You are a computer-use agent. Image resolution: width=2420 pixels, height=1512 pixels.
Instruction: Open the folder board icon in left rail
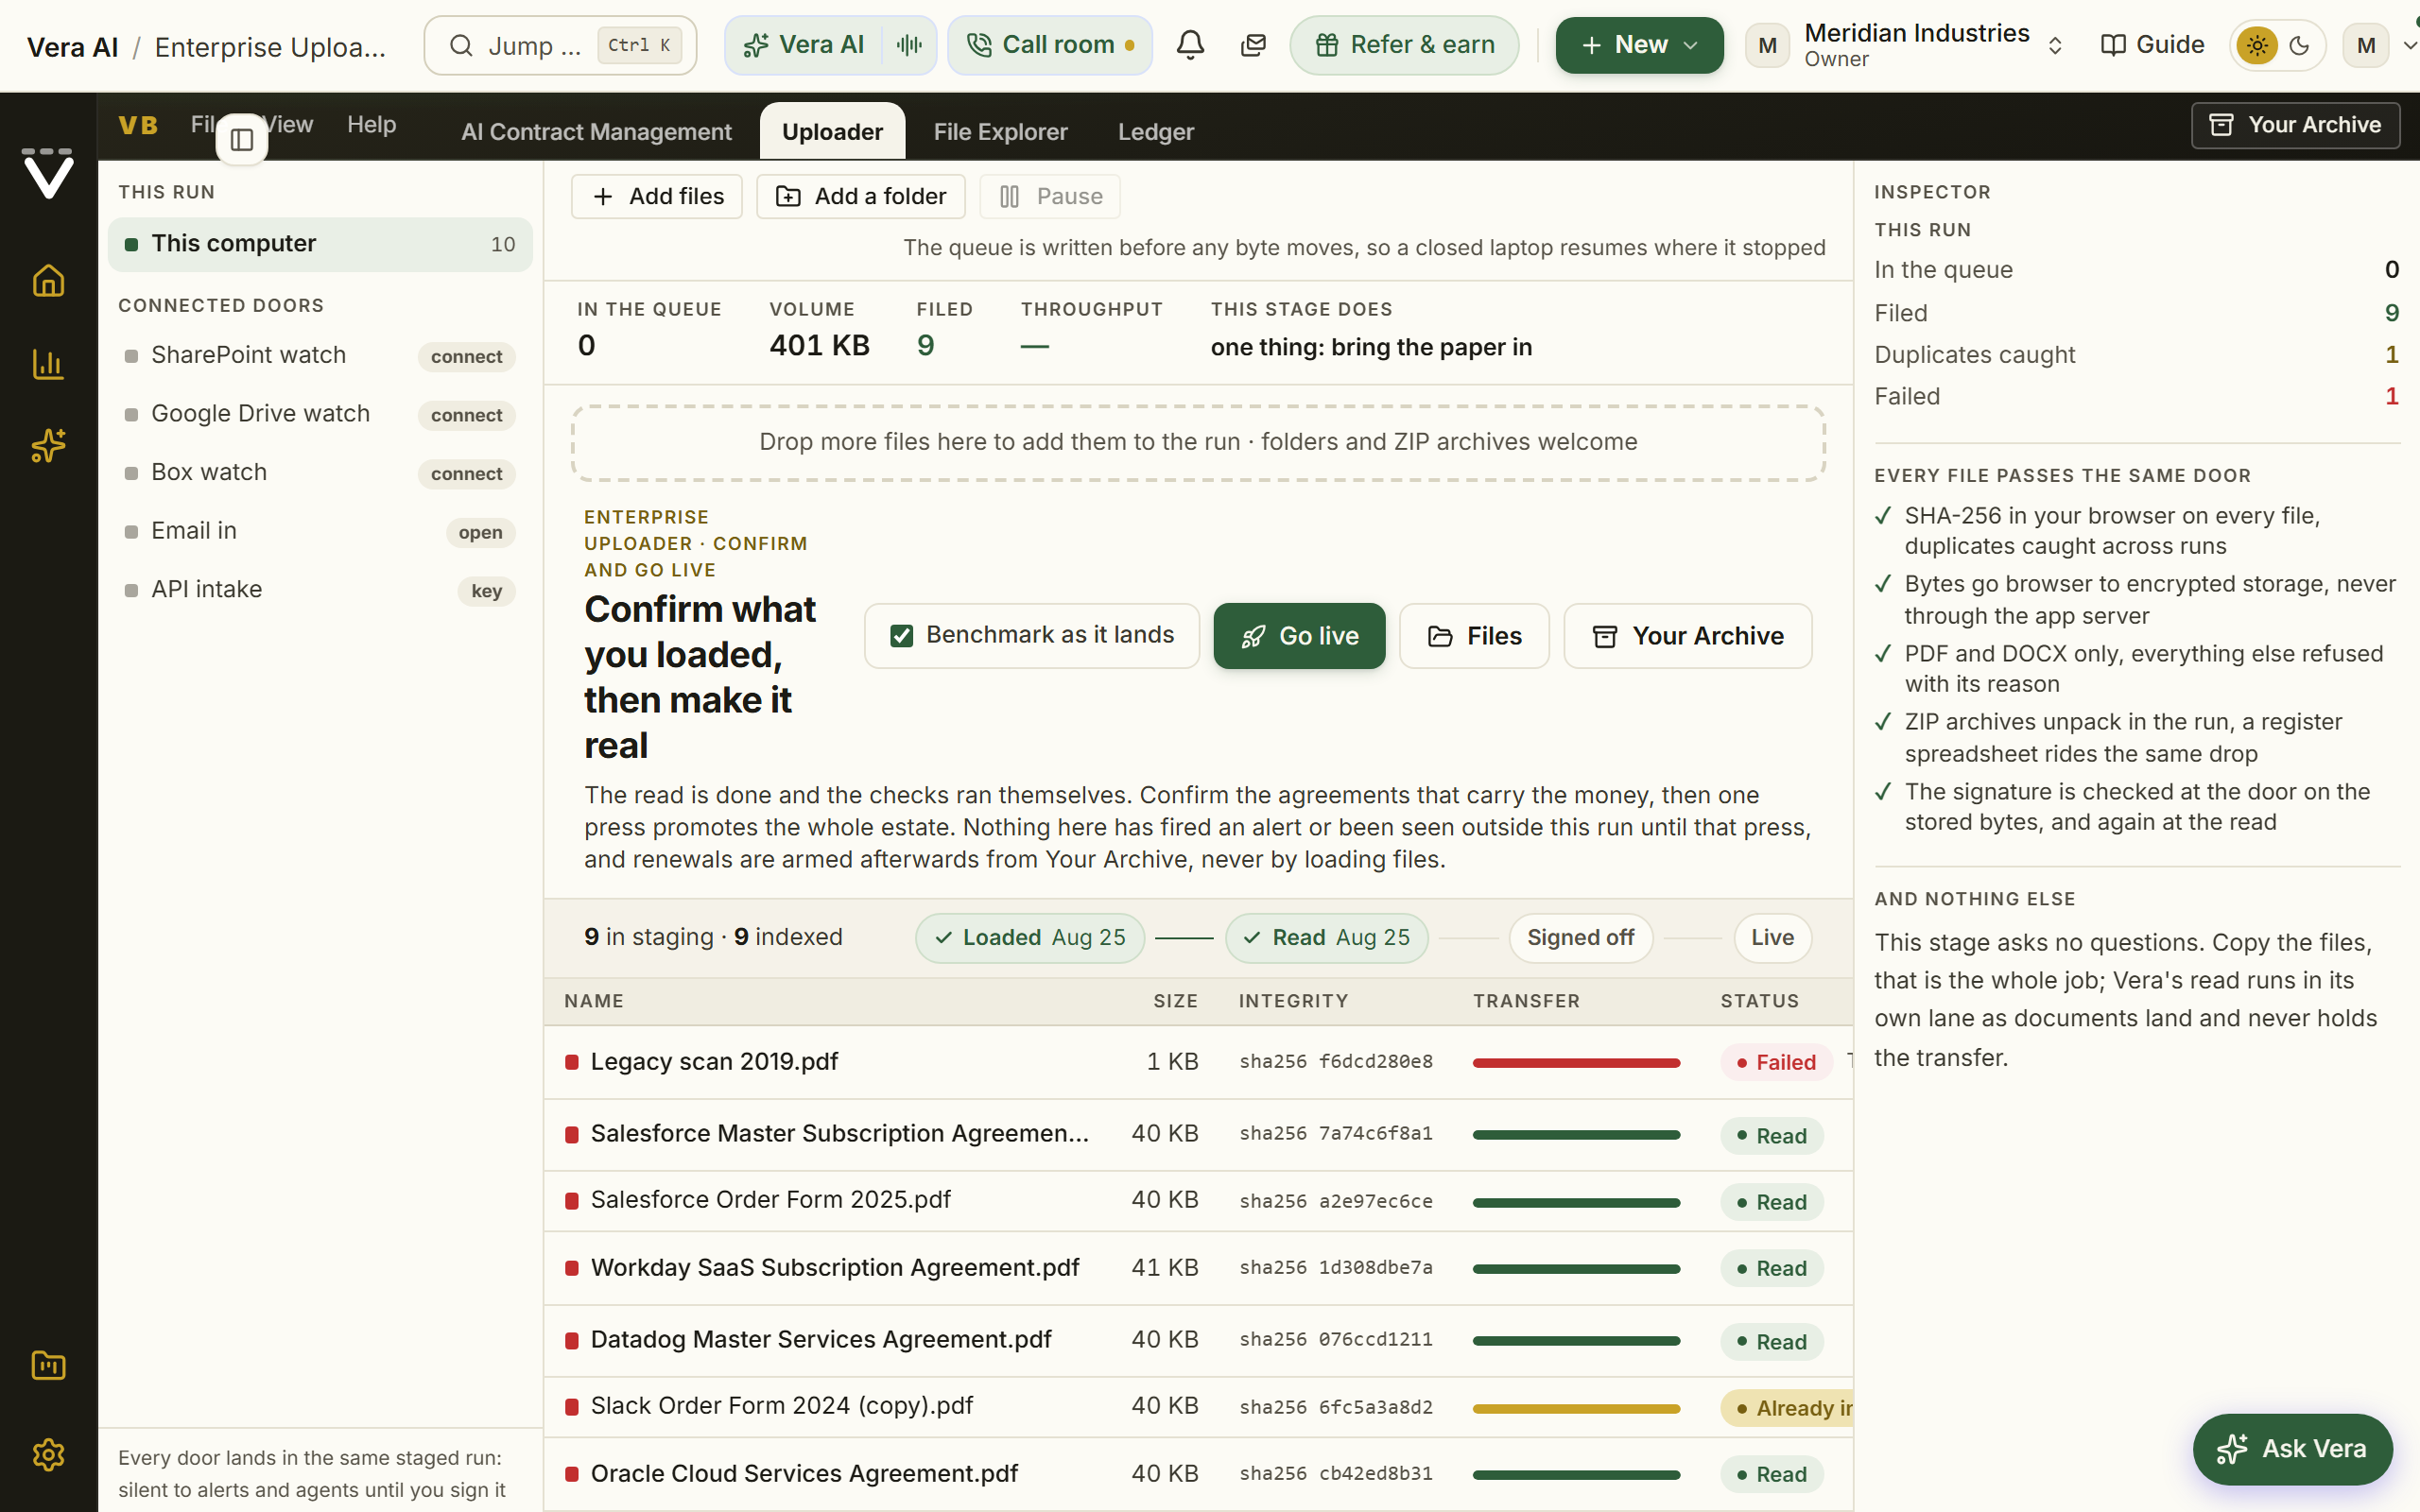pos(48,1365)
